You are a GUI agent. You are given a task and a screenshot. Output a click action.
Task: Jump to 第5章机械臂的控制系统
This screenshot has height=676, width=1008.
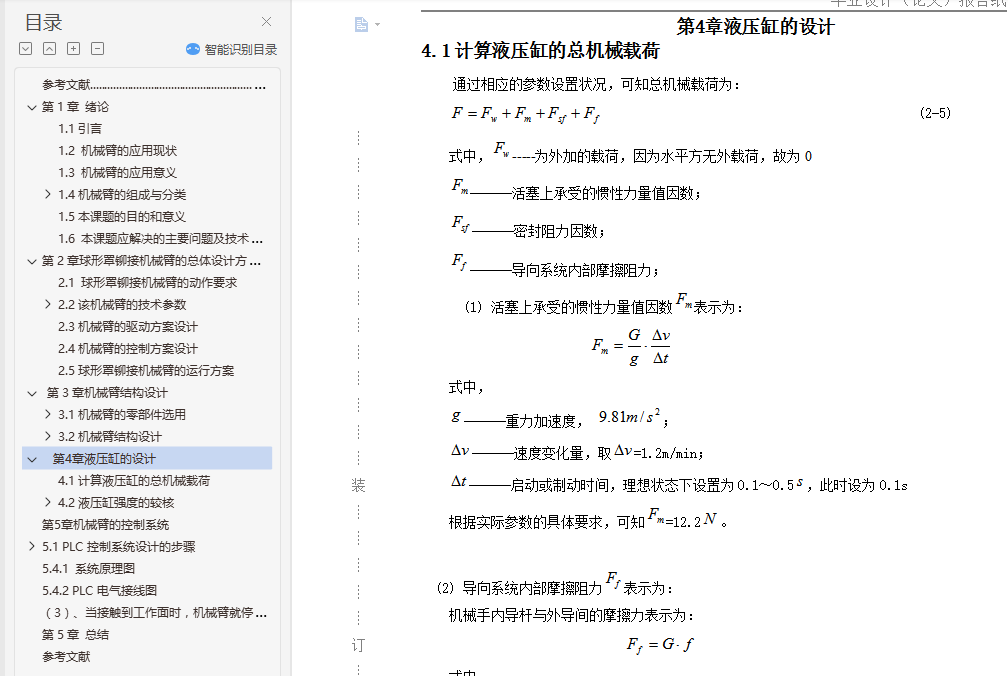point(105,524)
